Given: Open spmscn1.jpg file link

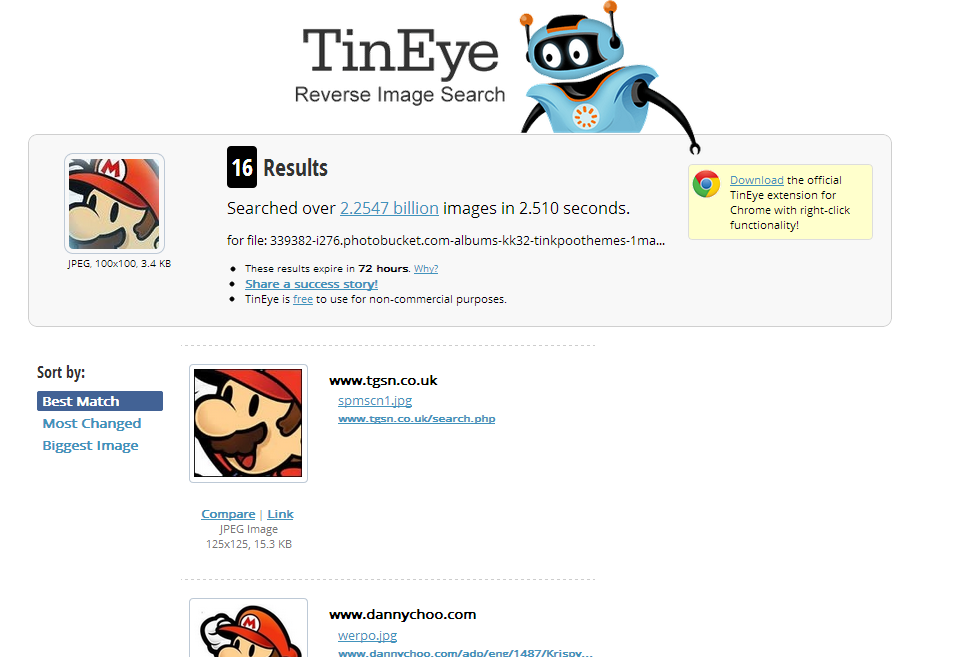Looking at the screenshot, I should (x=375, y=400).
